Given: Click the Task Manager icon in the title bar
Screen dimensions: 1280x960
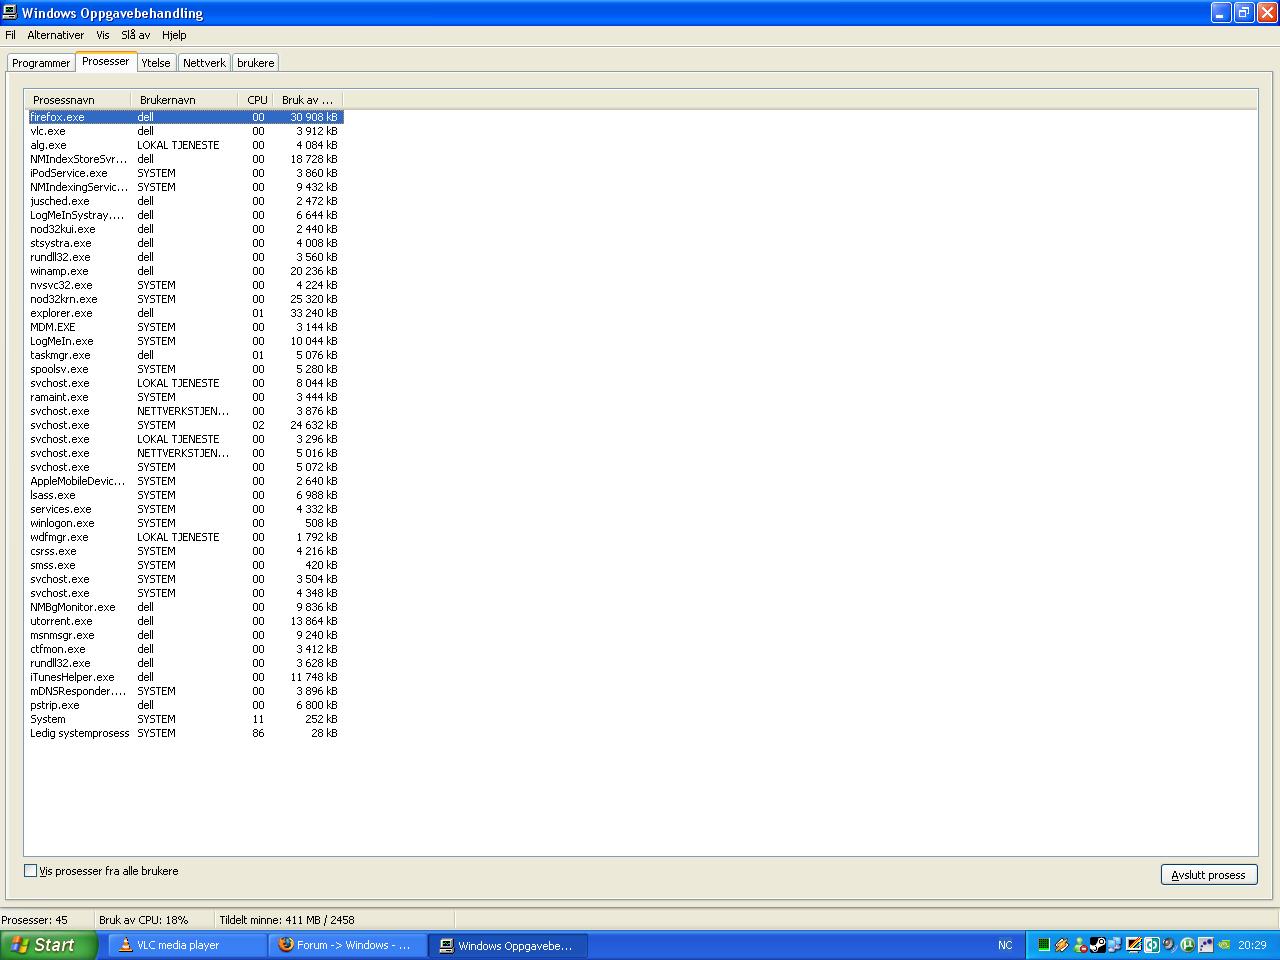Looking at the screenshot, I should coord(10,12).
